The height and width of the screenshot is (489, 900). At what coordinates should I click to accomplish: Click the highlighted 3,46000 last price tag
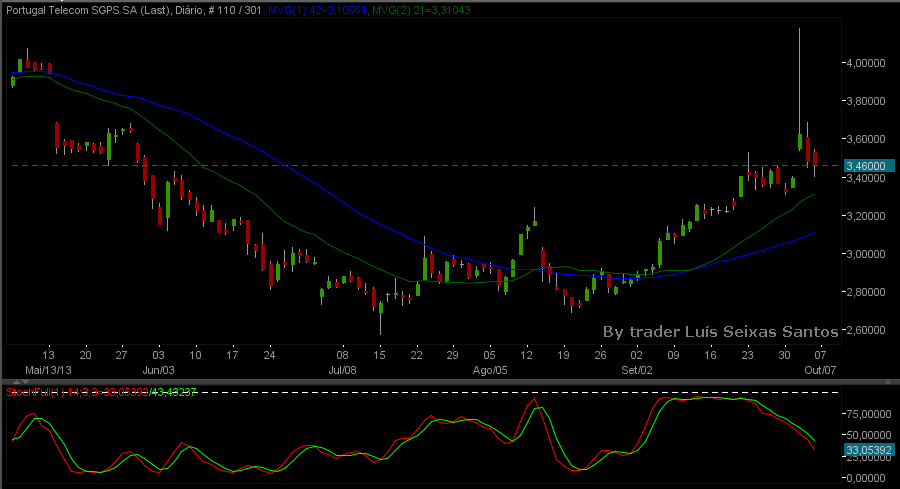coord(870,166)
